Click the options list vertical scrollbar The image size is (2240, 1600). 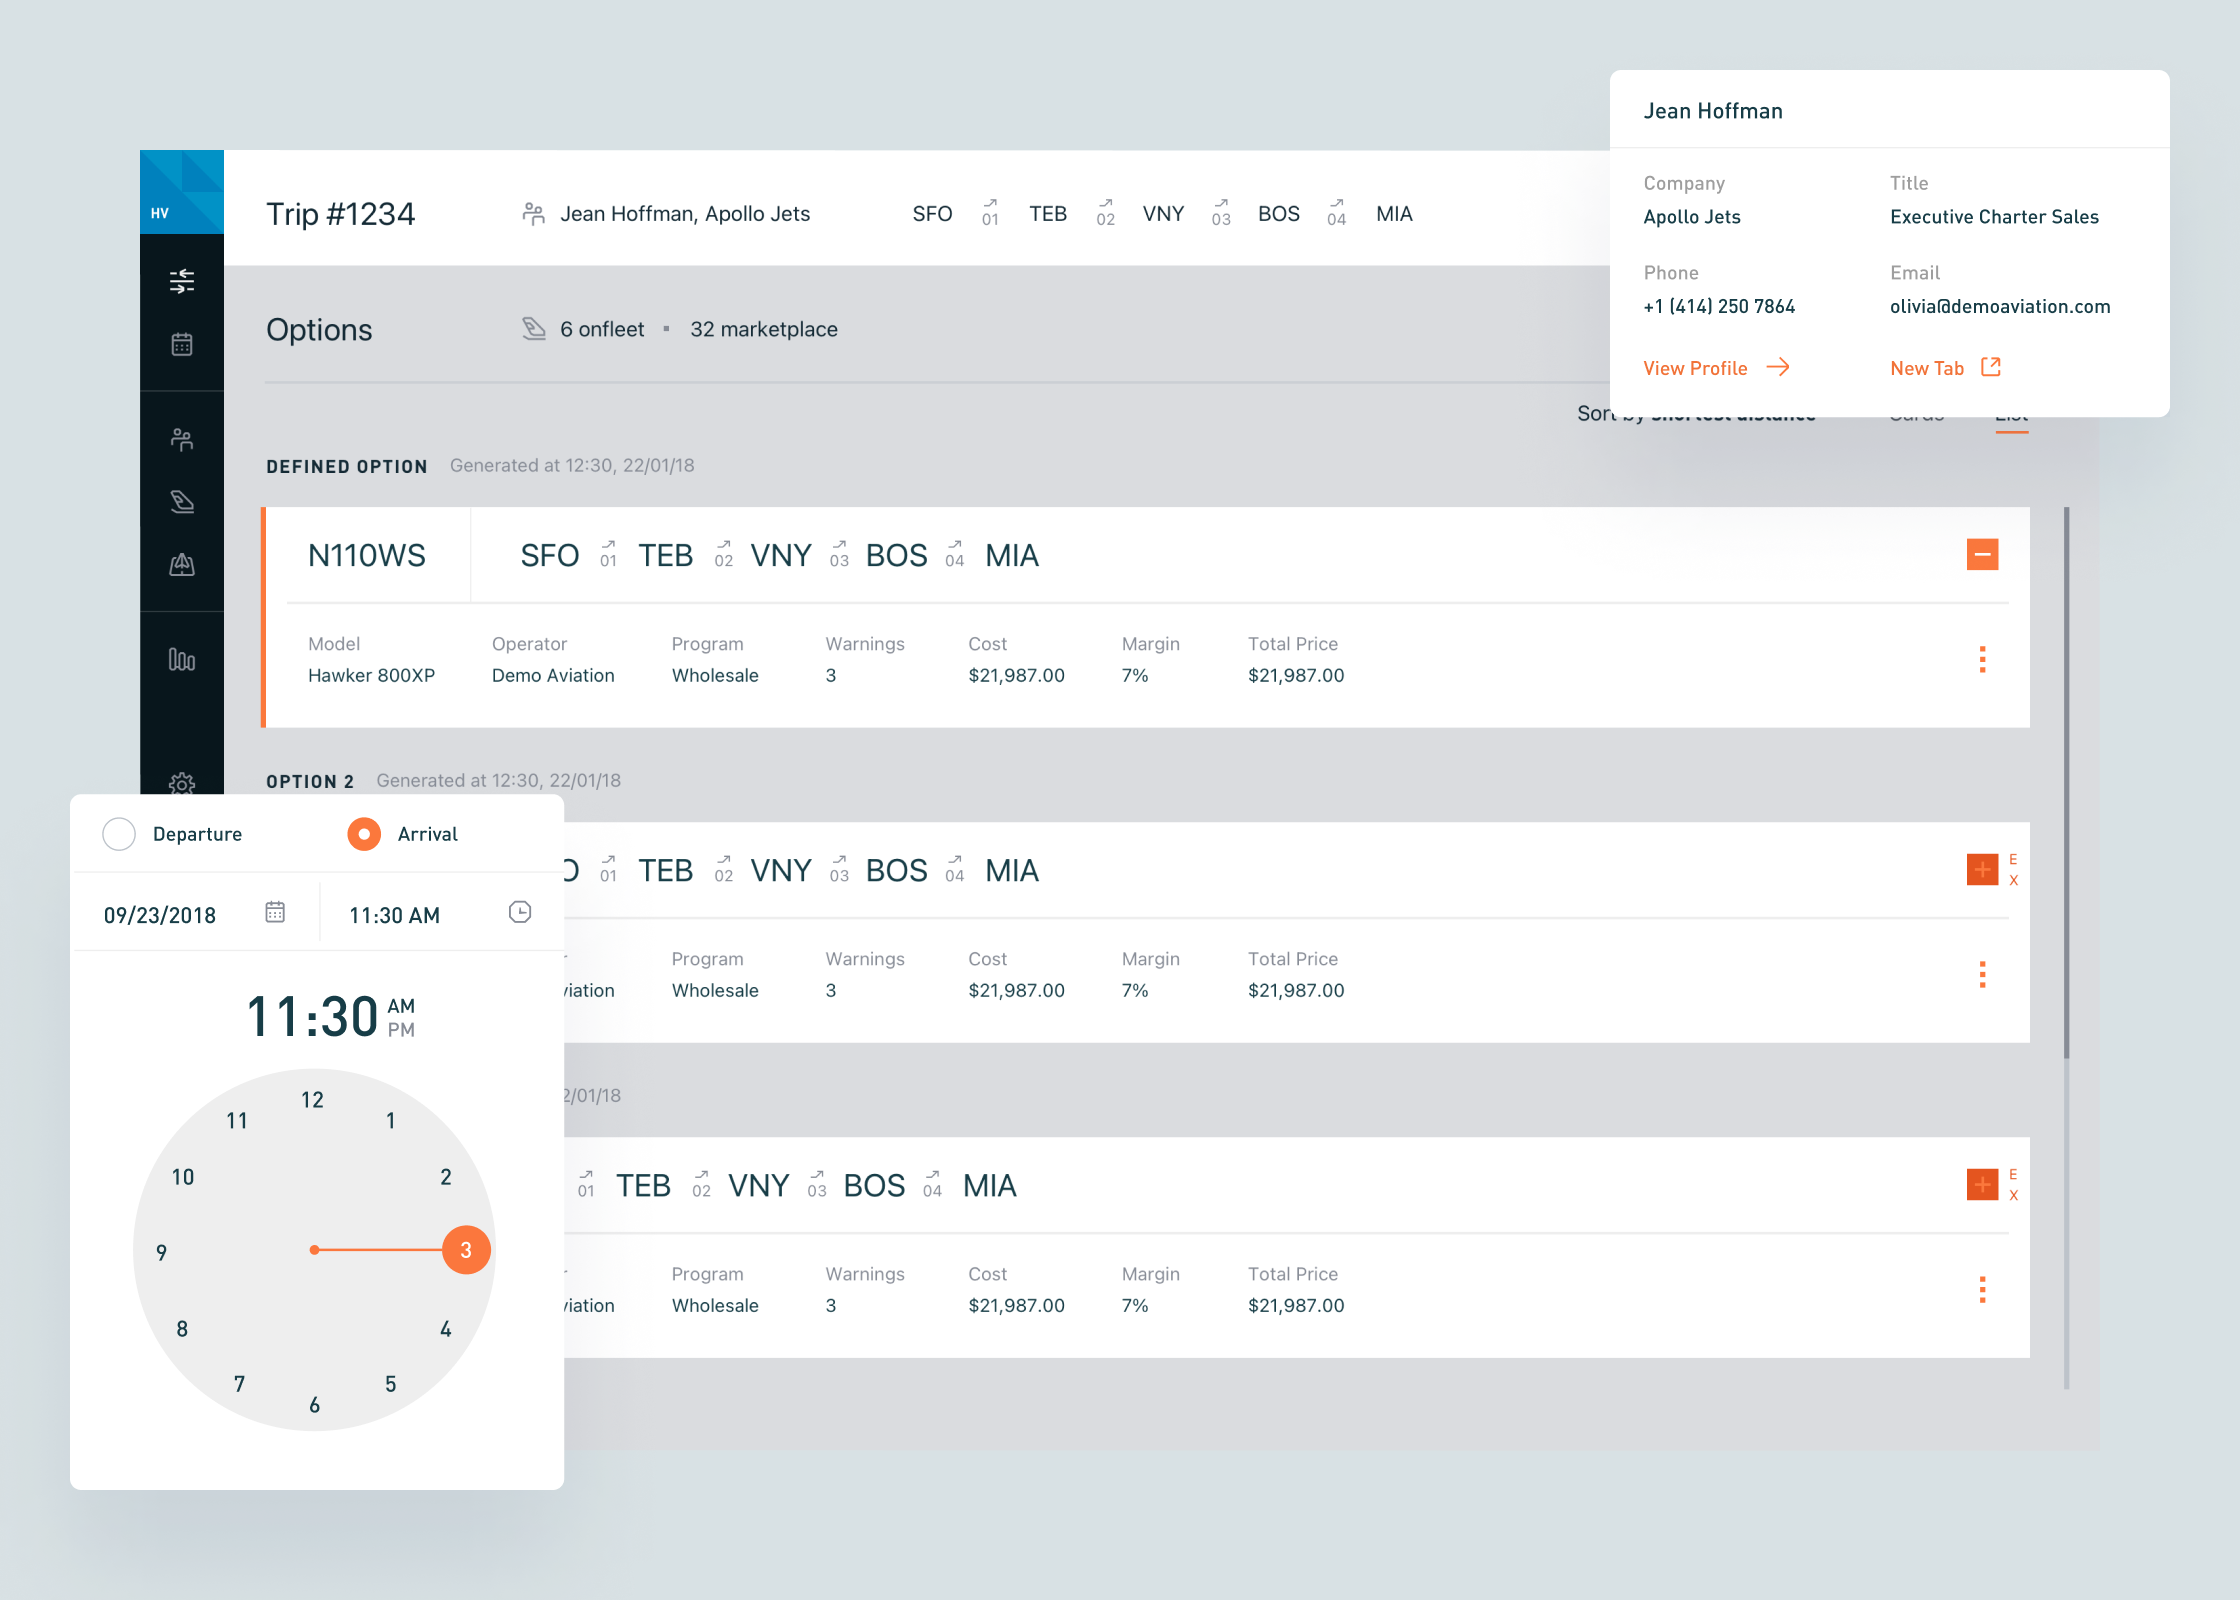2066,782
